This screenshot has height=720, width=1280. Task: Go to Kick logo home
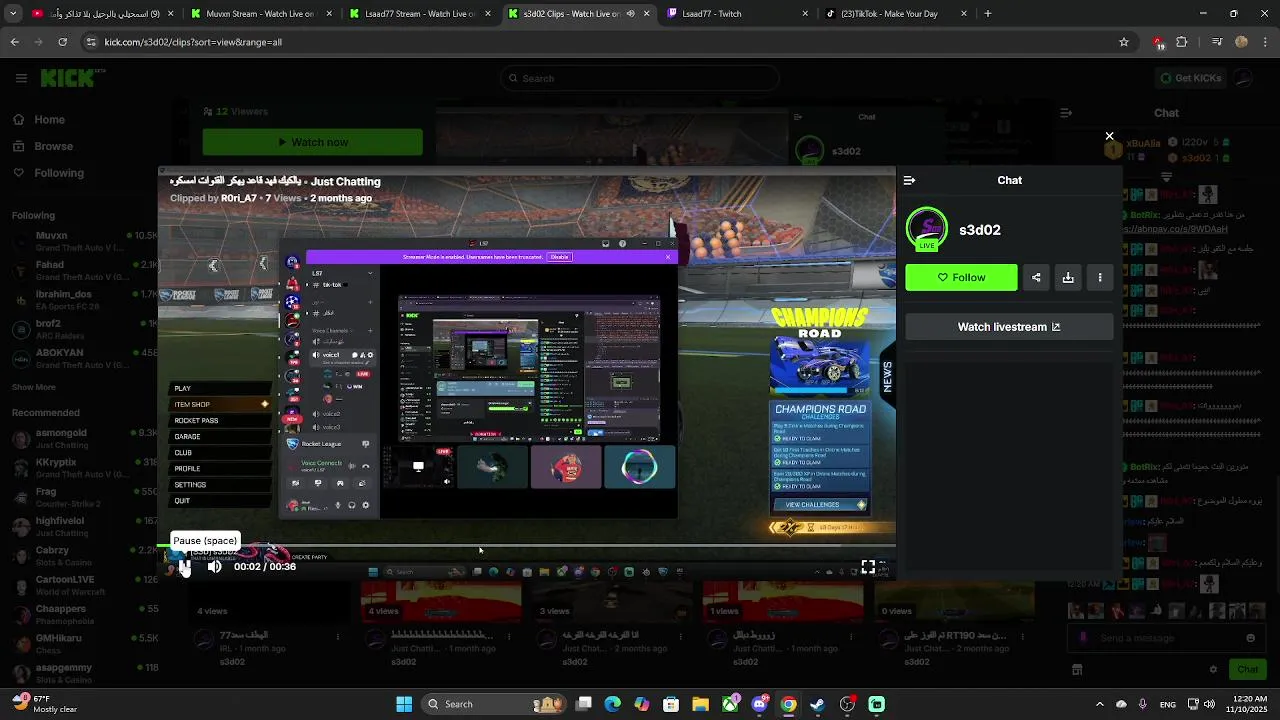[x=67, y=78]
